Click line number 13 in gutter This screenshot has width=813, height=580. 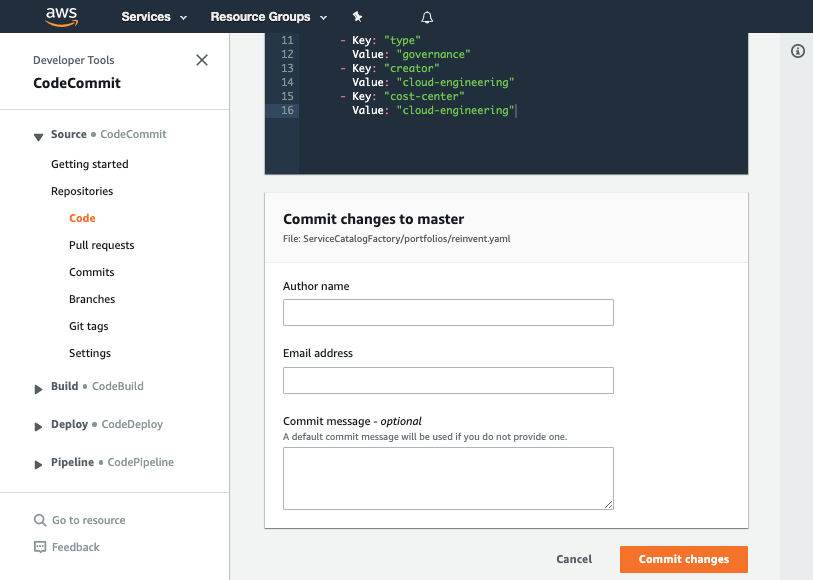click(287, 68)
